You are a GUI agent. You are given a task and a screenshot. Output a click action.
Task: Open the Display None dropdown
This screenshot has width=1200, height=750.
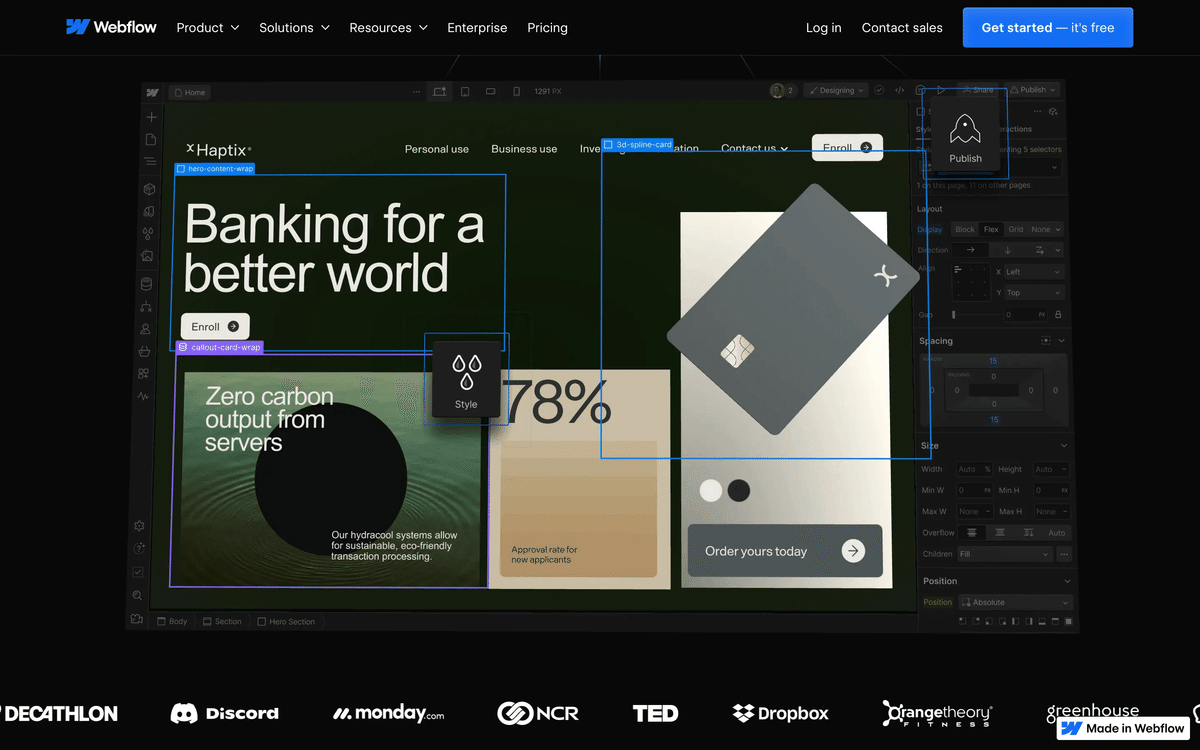click(1046, 229)
